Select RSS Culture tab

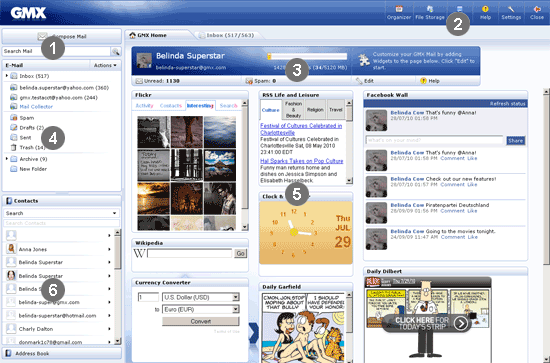point(271,110)
